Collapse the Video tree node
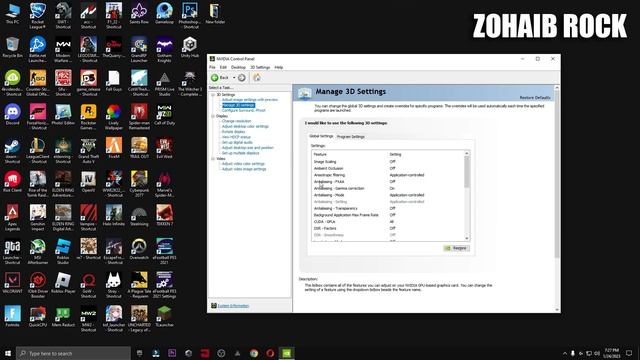The height and width of the screenshot is (360, 640). pos(213,159)
